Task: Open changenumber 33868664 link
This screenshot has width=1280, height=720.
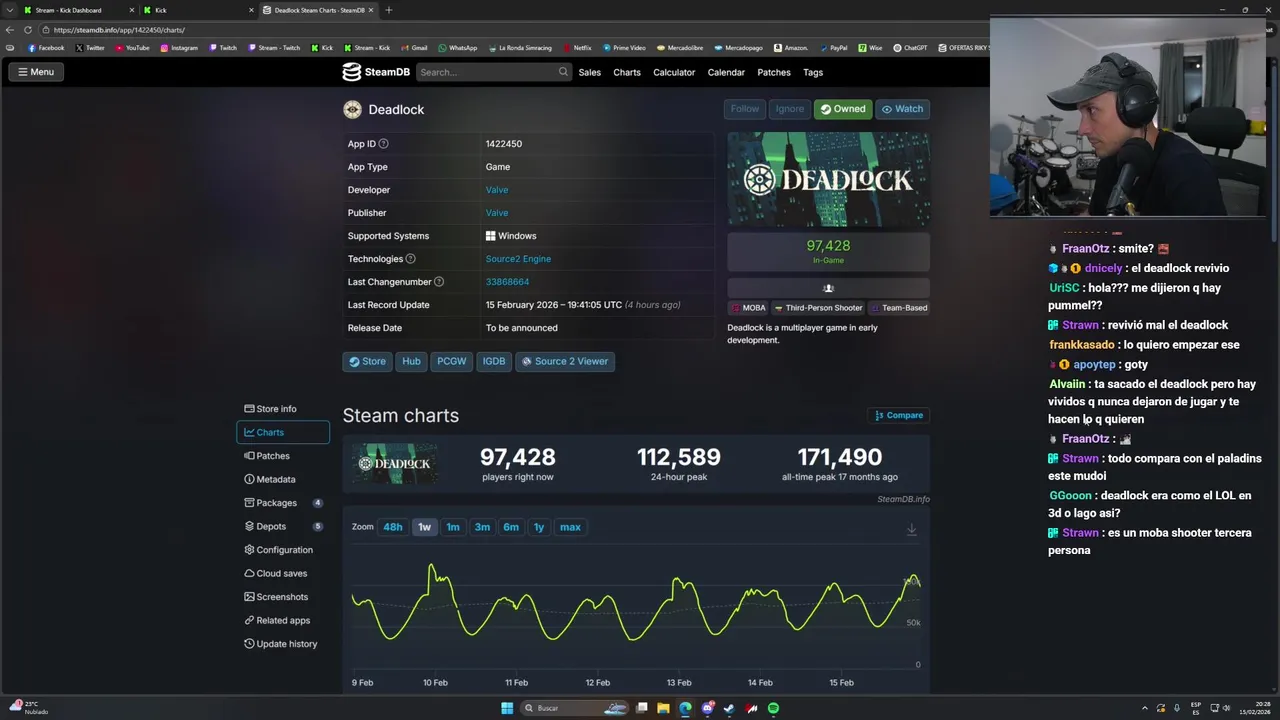Action: [x=507, y=282]
